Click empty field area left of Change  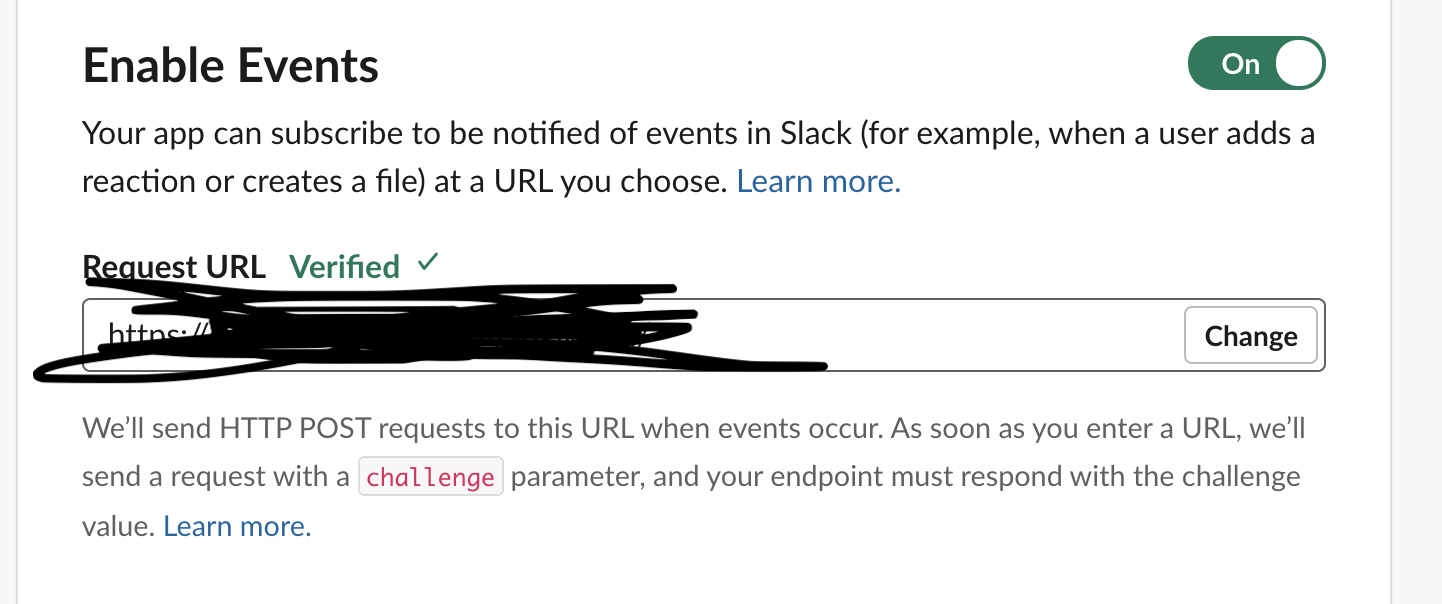1000,336
